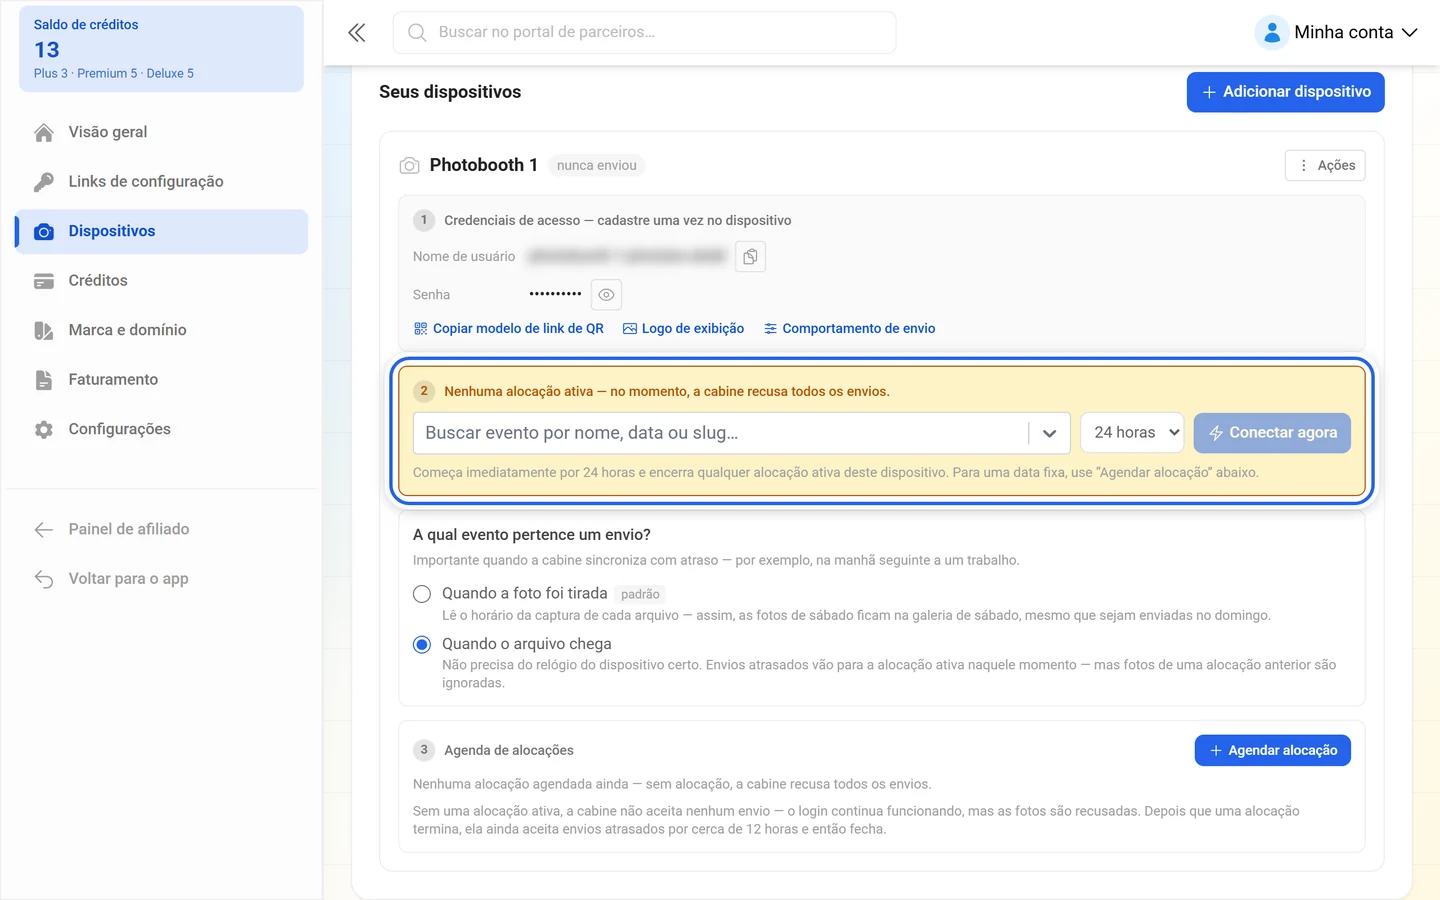Copy the username with copy icon
Image resolution: width=1440 pixels, height=900 pixels.
[750, 257]
